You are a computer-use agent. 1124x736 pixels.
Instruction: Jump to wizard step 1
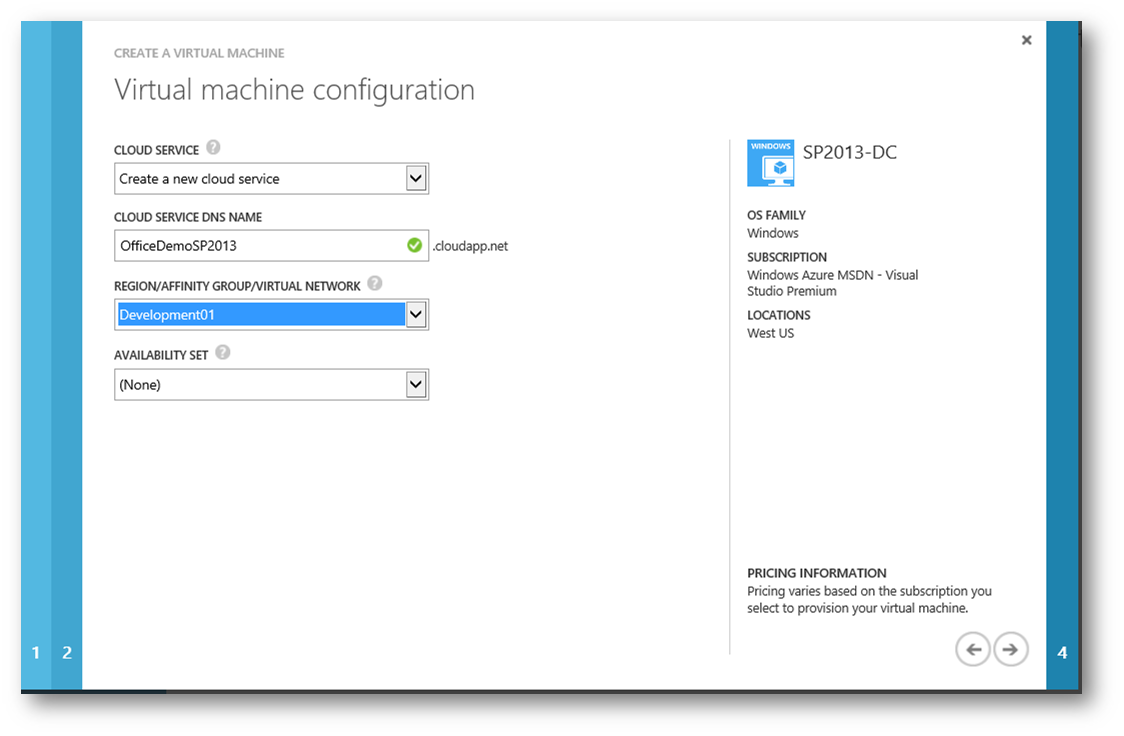coord(36,653)
